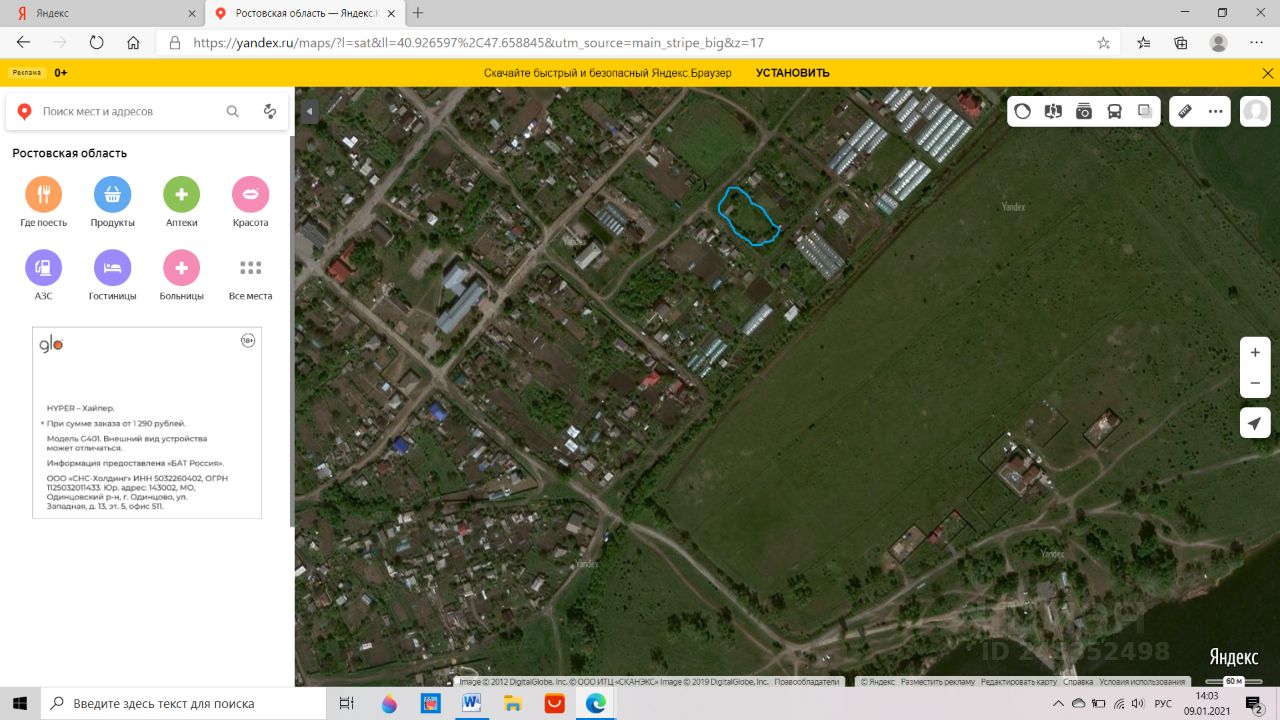Enable street panoramas on the map
The image size is (1280, 720).
(1052, 112)
